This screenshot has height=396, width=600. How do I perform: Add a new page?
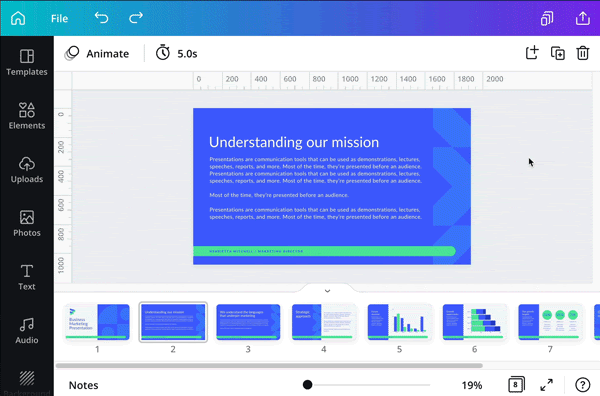pyautogui.click(x=532, y=53)
